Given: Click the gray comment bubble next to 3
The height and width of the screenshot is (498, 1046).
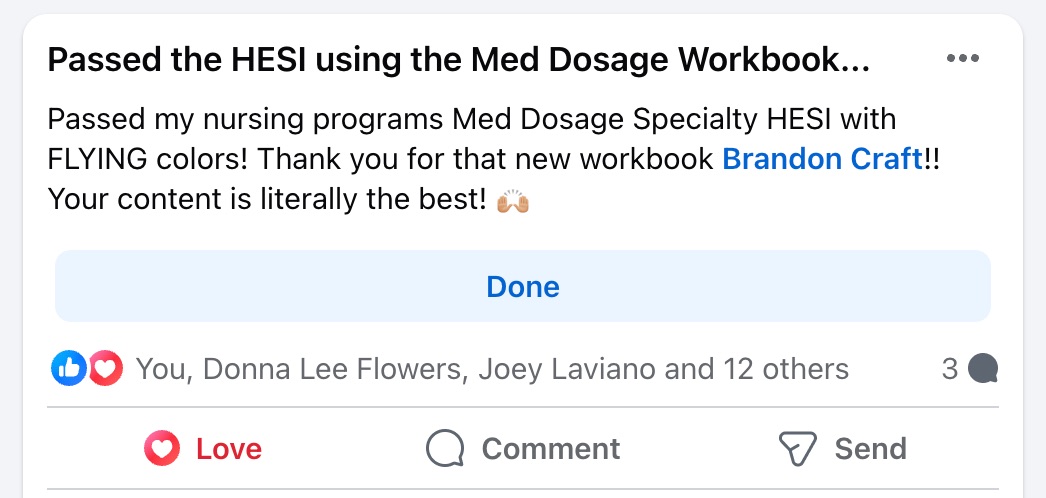Looking at the screenshot, I should (983, 369).
